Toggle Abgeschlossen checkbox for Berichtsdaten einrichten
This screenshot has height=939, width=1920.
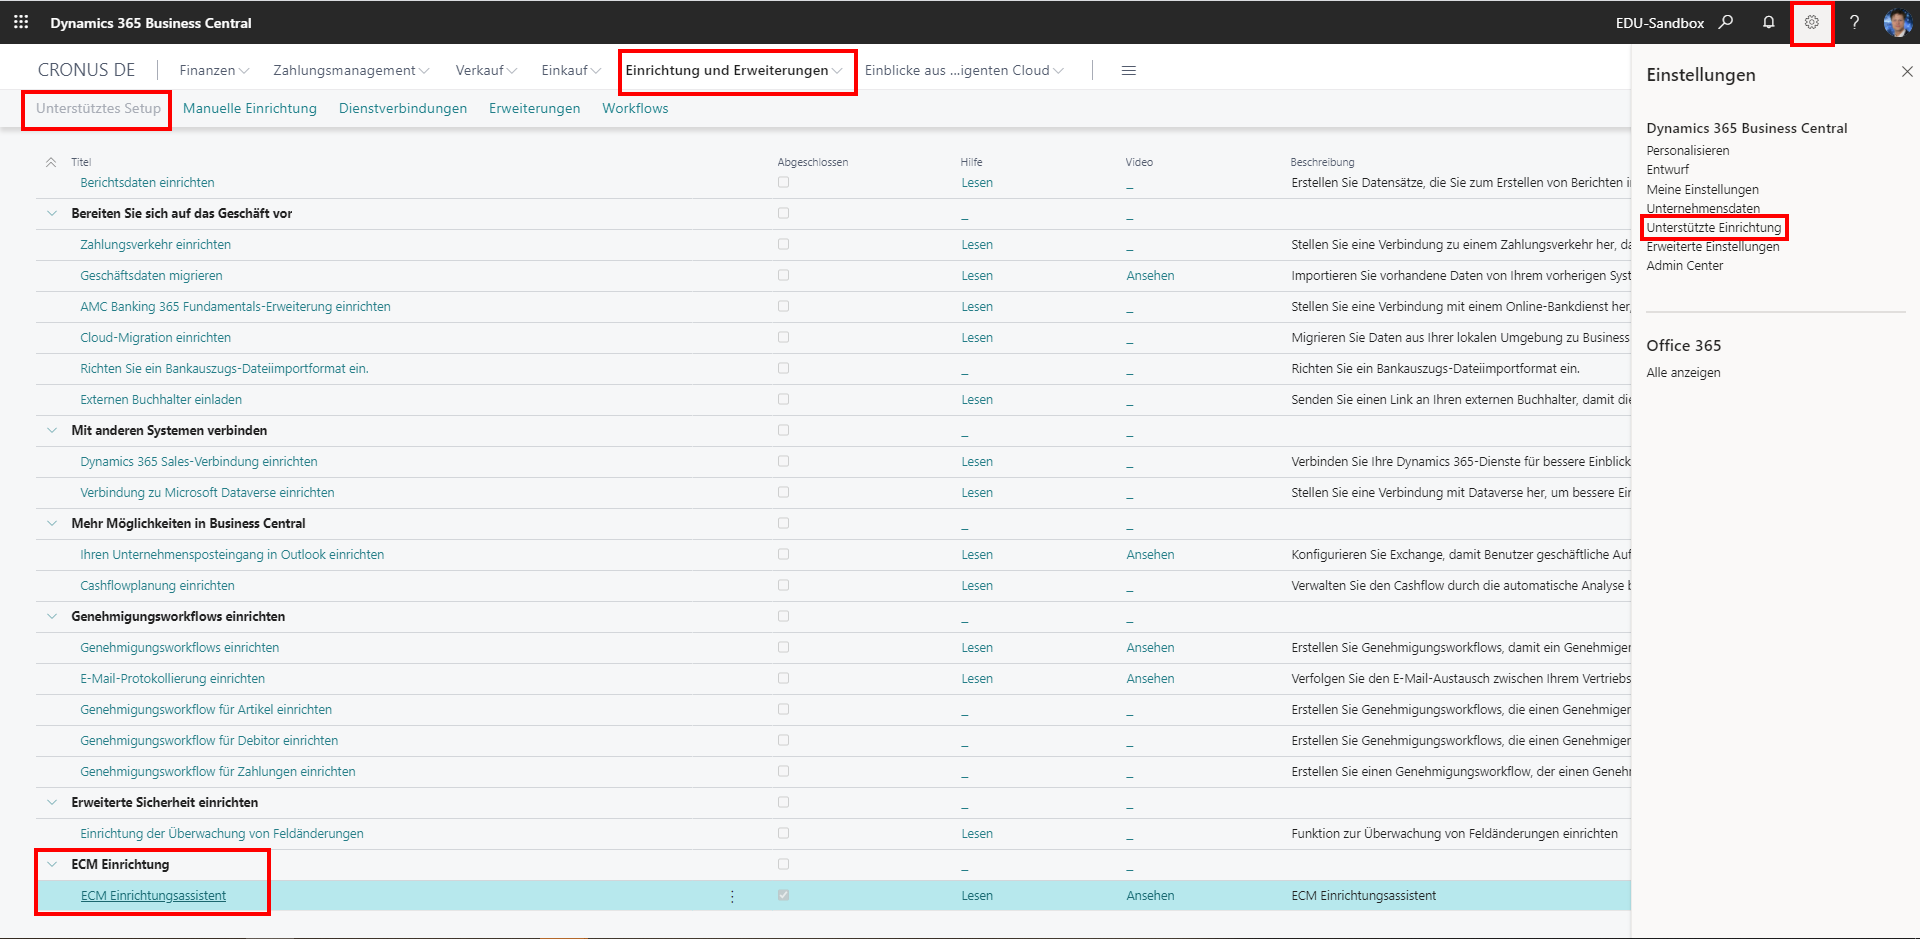coord(783,182)
